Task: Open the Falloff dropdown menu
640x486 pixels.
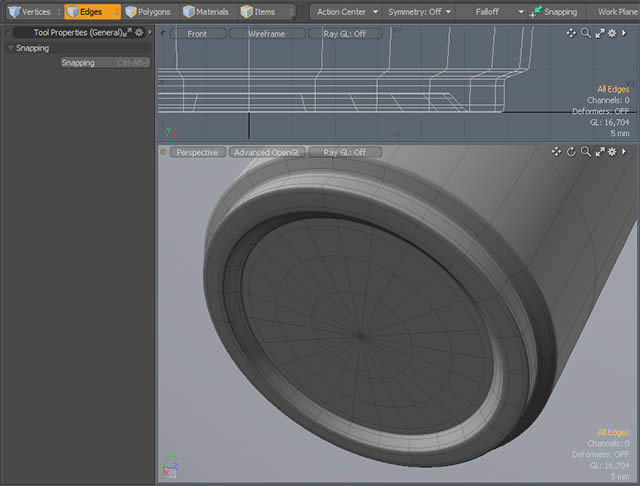Action: click(491, 12)
